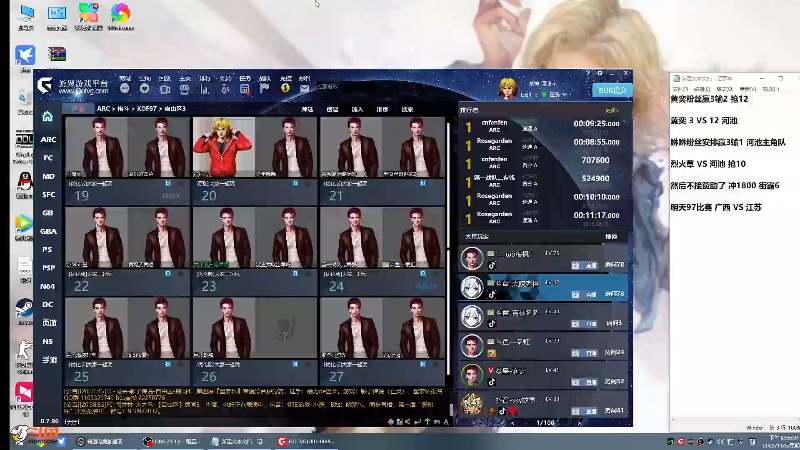Image resolution: width=800 pixels, height=450 pixels.
Task: Click red heart badge in 房间41 row
Action: pyautogui.click(x=513, y=411)
